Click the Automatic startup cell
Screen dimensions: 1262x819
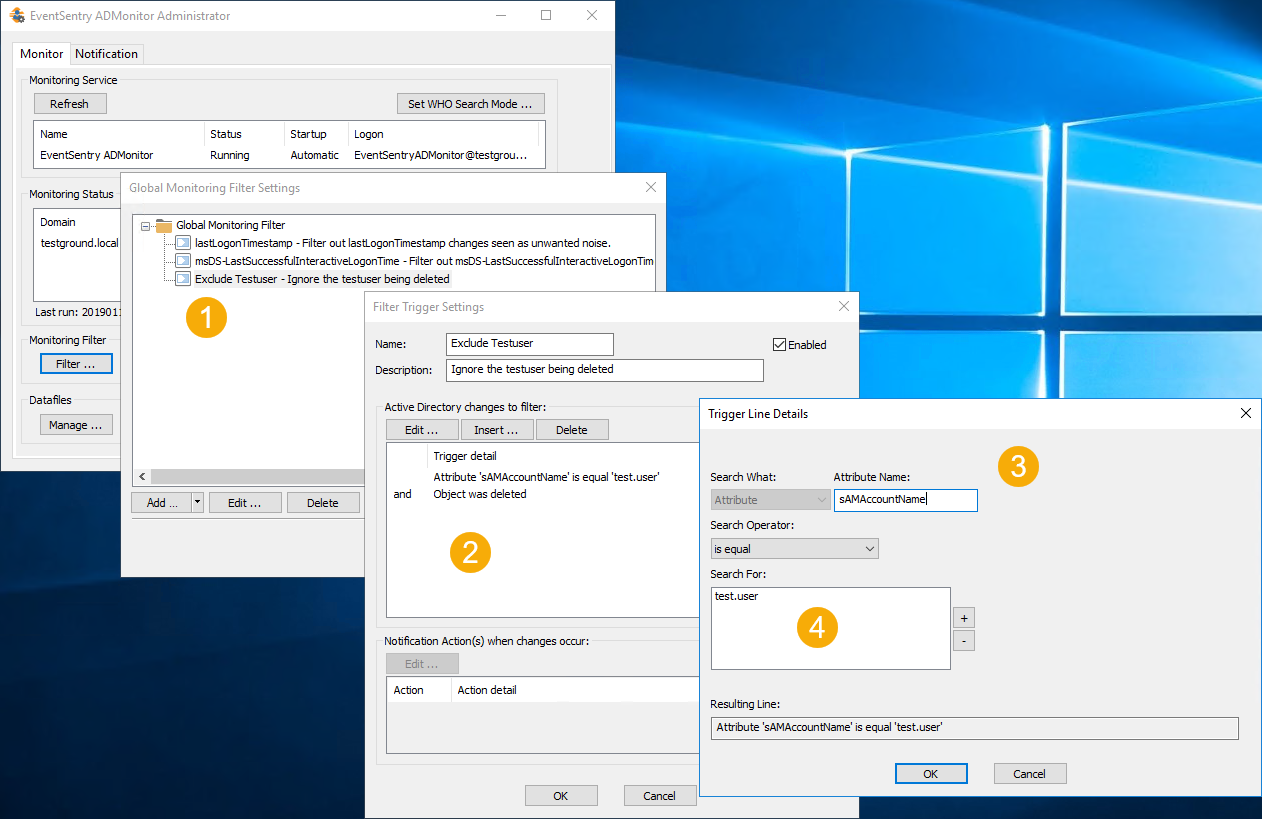coord(314,156)
